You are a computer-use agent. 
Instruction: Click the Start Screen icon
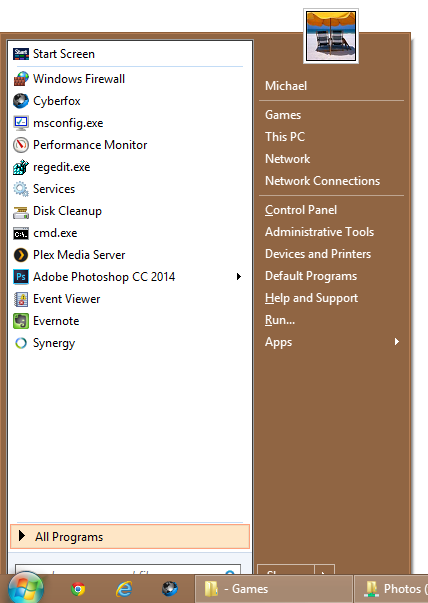(x=21, y=54)
